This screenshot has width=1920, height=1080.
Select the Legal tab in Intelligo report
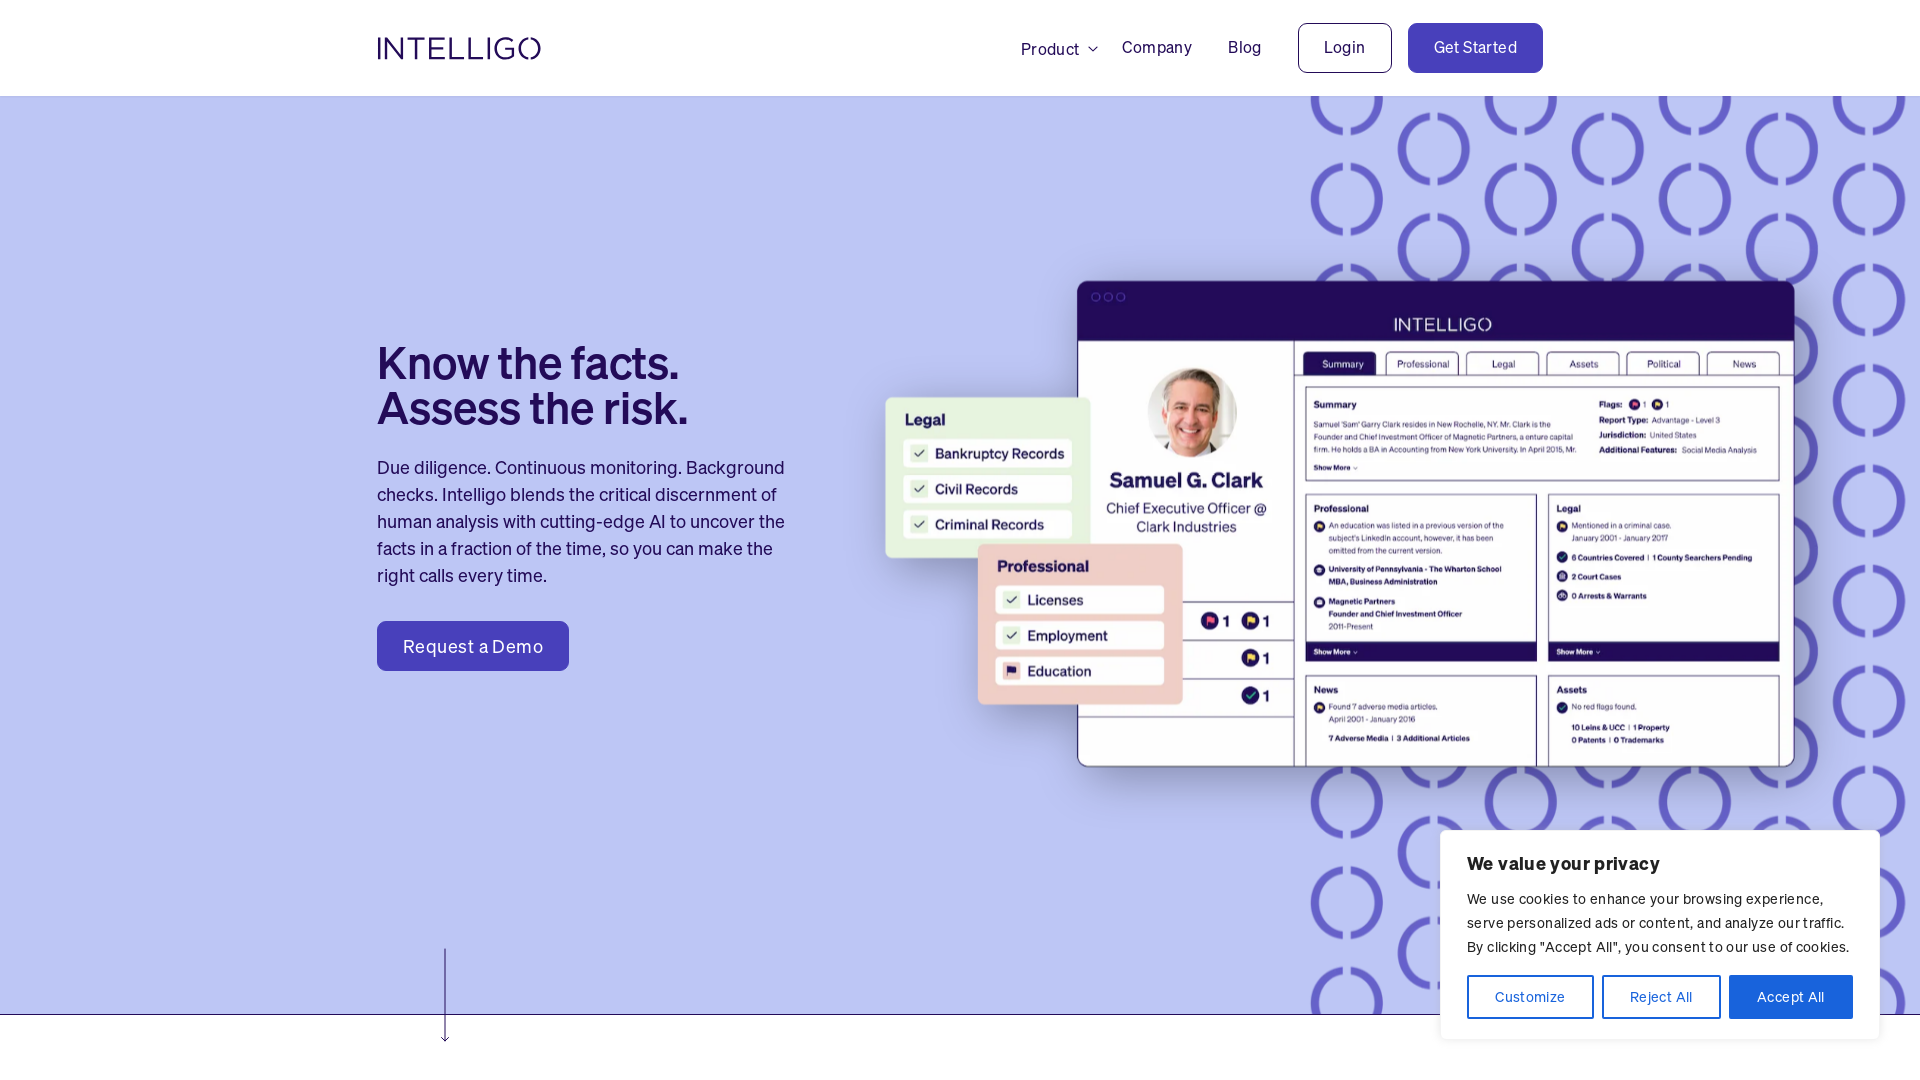point(1502,363)
